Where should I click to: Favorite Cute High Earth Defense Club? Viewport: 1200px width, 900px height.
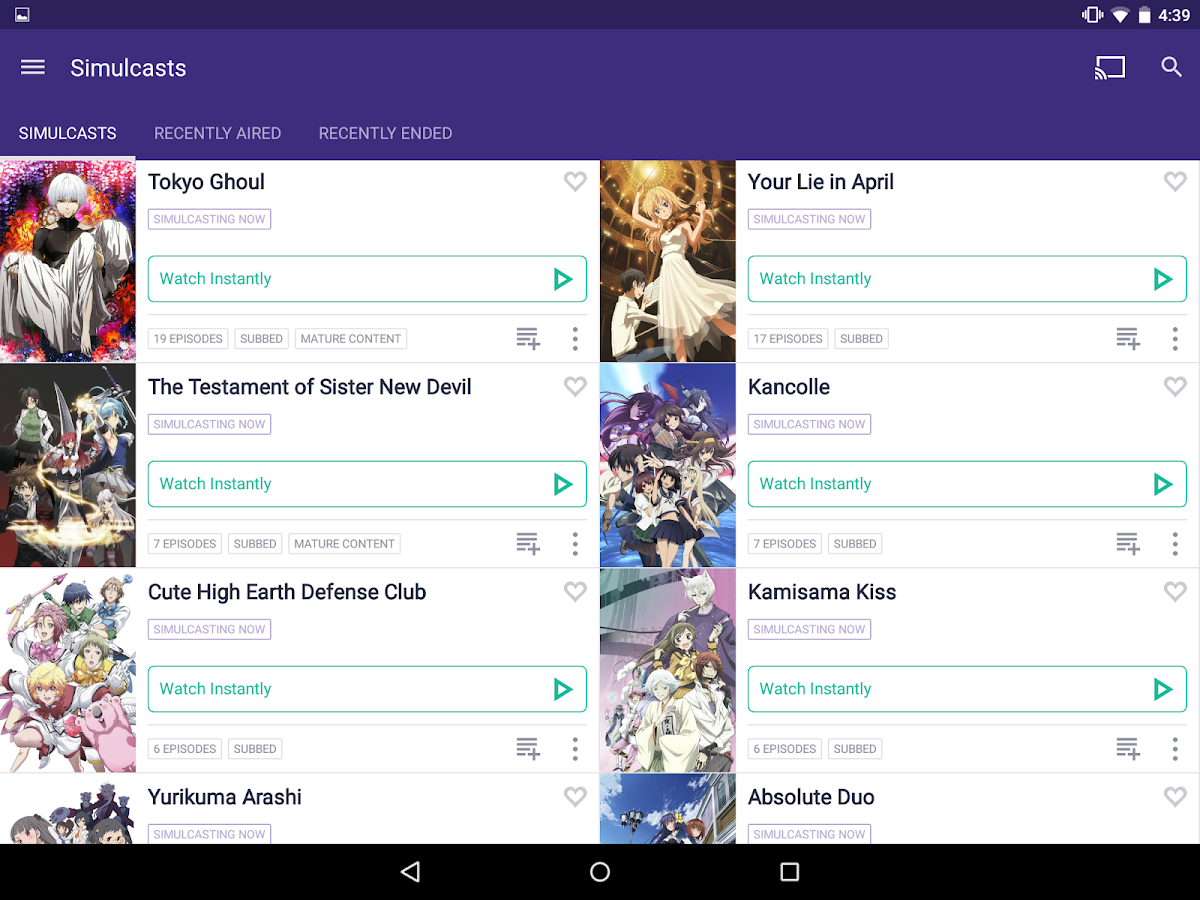tap(575, 592)
